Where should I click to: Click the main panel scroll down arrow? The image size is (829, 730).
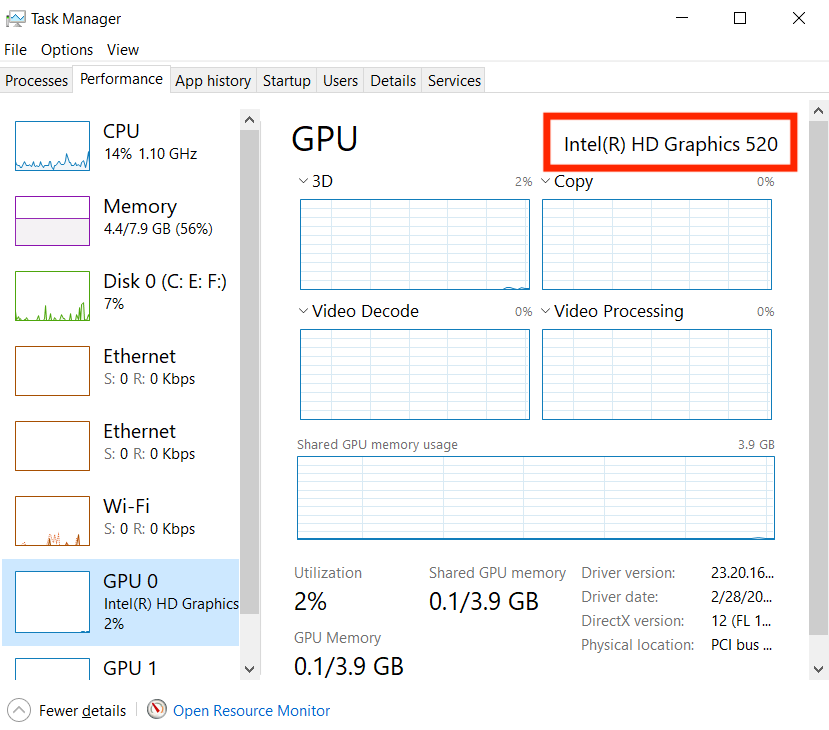pyautogui.click(x=818, y=669)
